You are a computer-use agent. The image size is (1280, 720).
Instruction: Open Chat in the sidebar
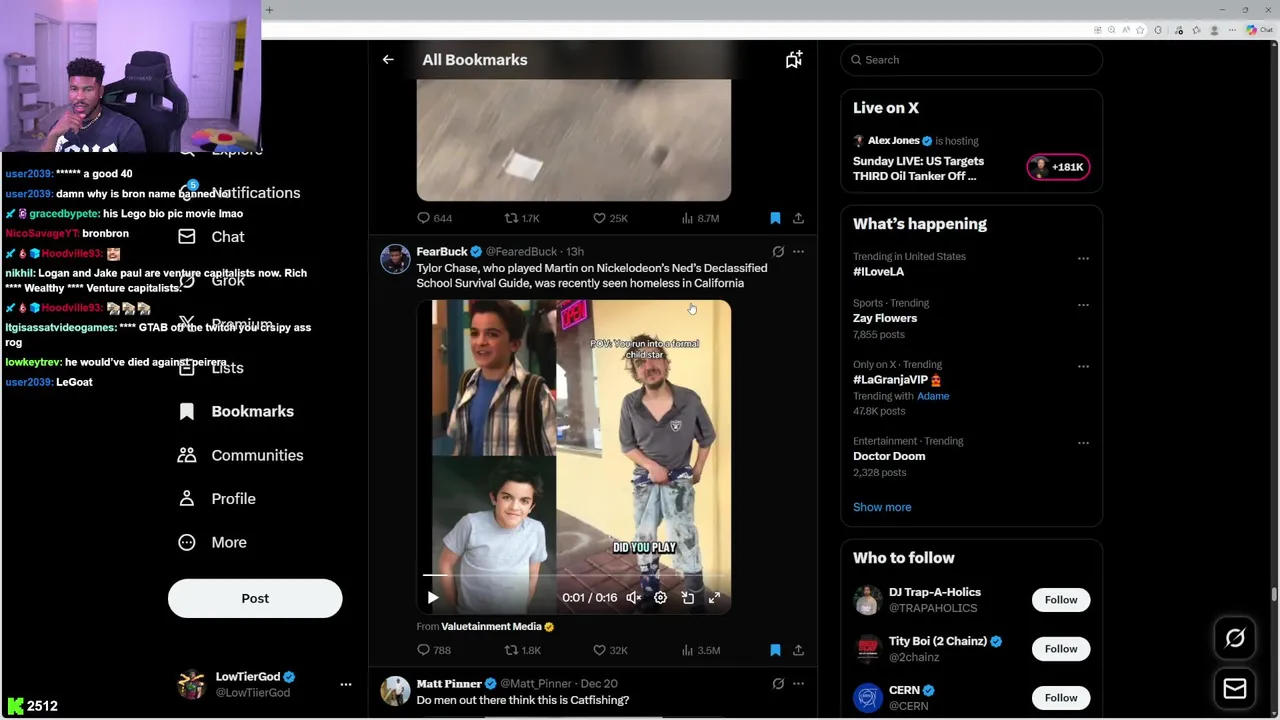click(212, 237)
